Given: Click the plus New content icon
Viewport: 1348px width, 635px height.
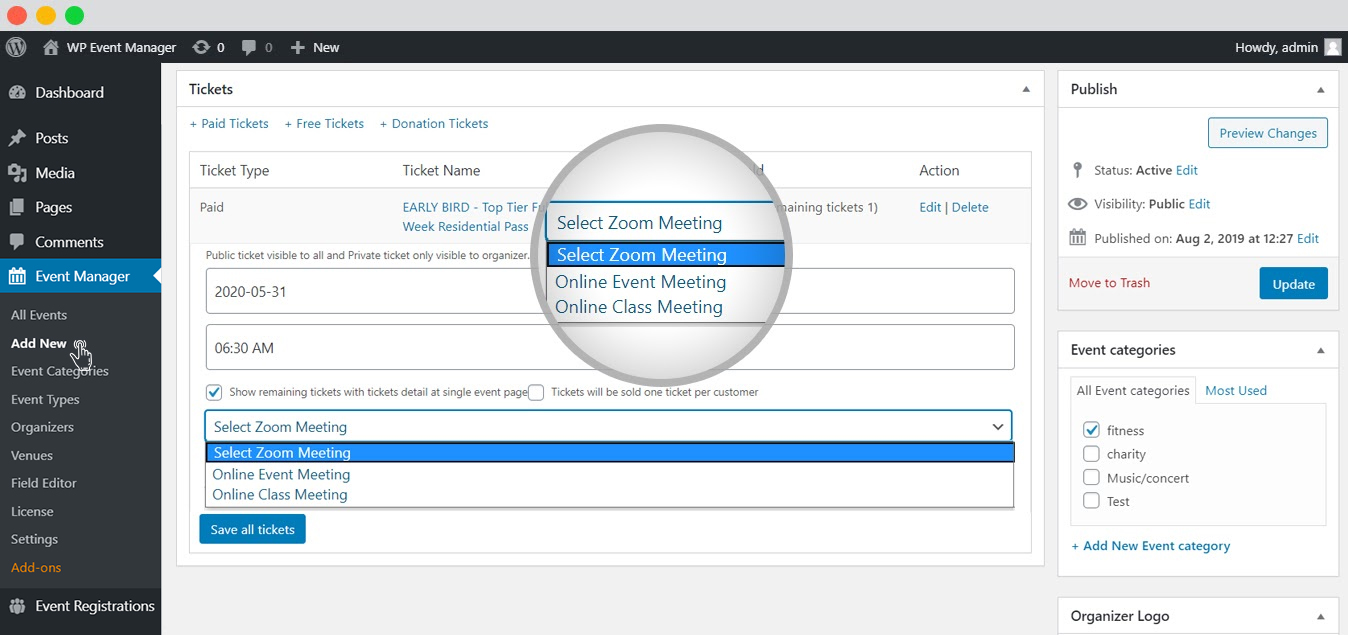Looking at the screenshot, I should [x=297, y=47].
